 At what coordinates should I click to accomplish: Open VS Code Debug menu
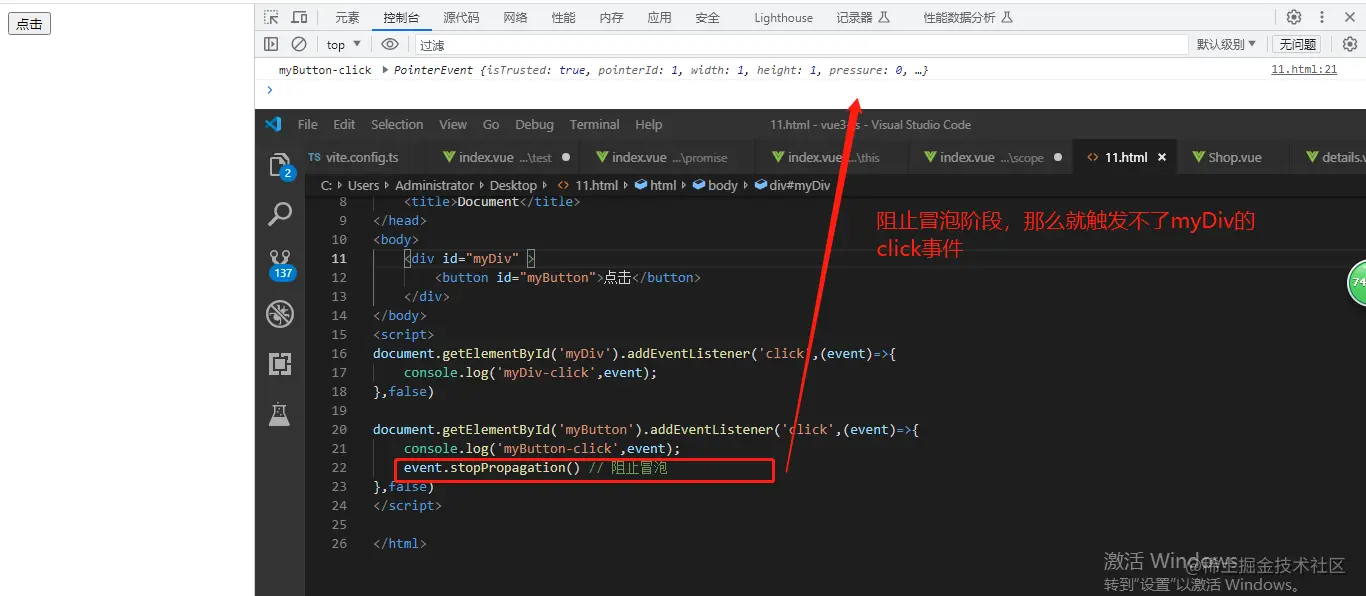click(x=534, y=124)
